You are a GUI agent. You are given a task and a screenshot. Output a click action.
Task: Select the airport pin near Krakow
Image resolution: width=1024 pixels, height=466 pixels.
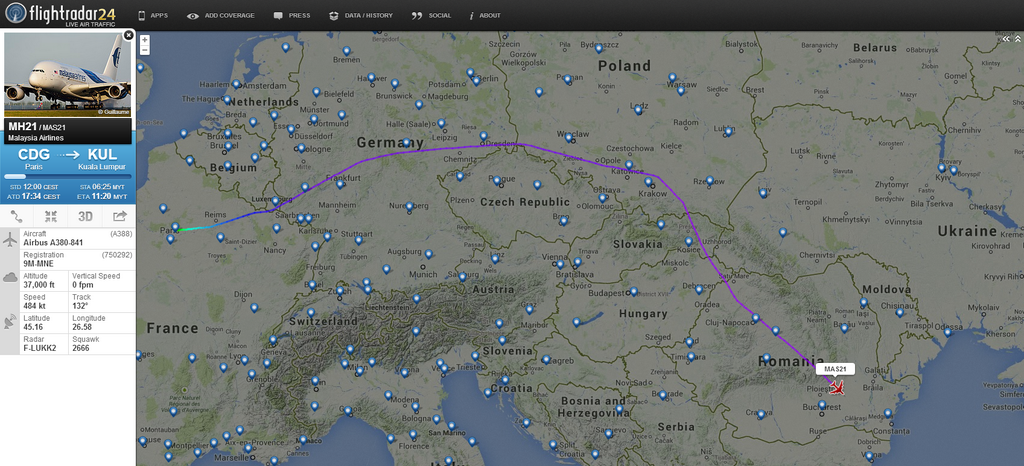point(648,182)
